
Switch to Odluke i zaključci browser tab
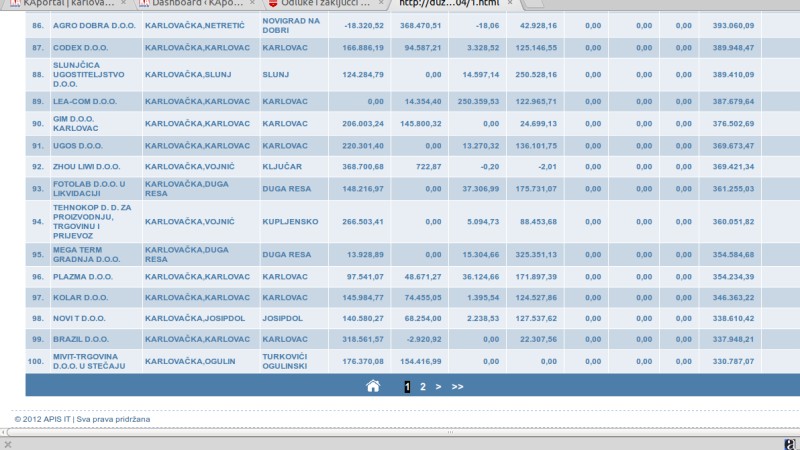coord(327,4)
